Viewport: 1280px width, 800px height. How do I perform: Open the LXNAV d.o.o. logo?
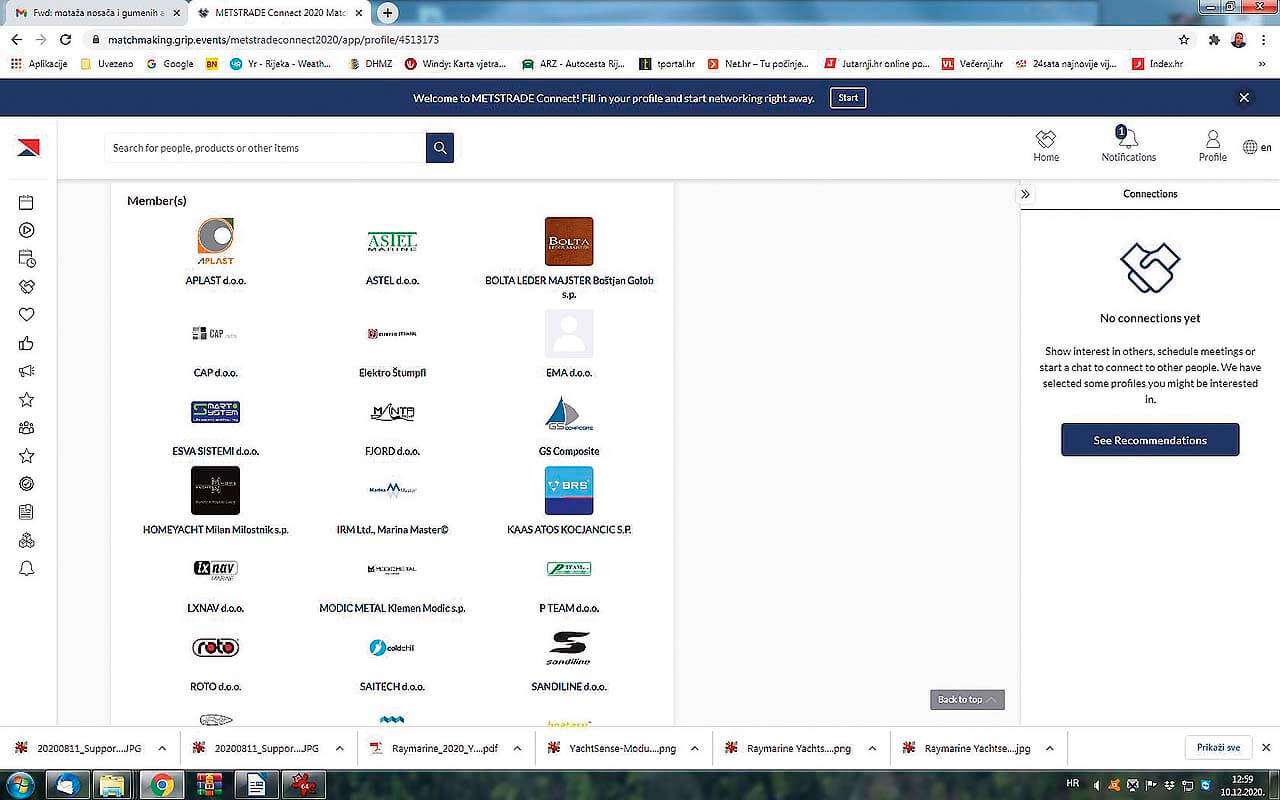216,569
